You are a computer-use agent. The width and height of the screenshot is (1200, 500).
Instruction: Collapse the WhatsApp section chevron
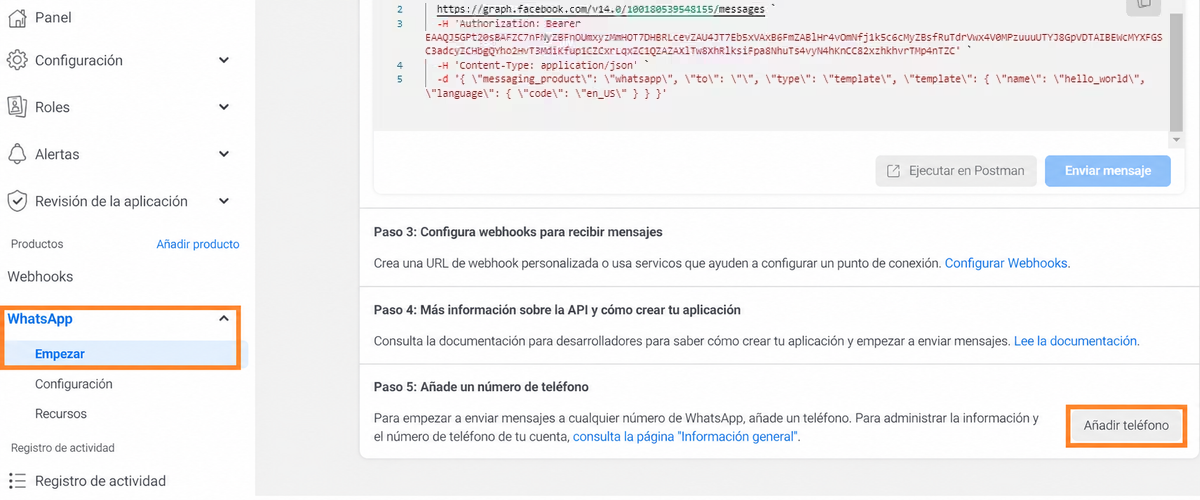pos(224,319)
